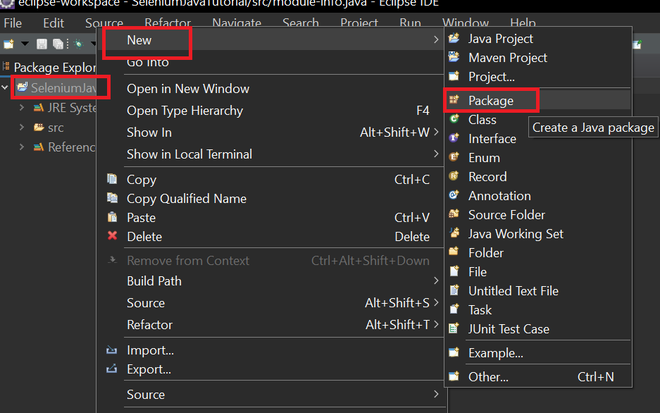The image size is (660, 413).
Task: Click the Ctrl+N shortcut text
Action: [x=596, y=377]
